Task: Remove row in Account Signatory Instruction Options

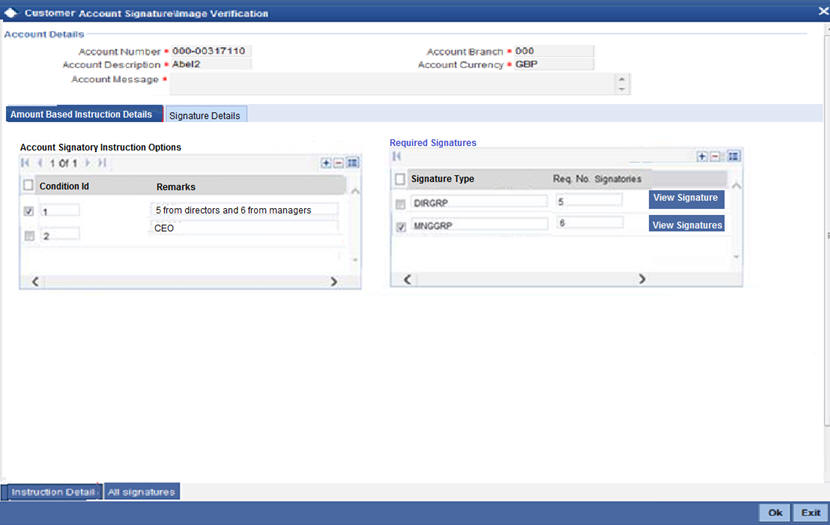Action: (339, 163)
